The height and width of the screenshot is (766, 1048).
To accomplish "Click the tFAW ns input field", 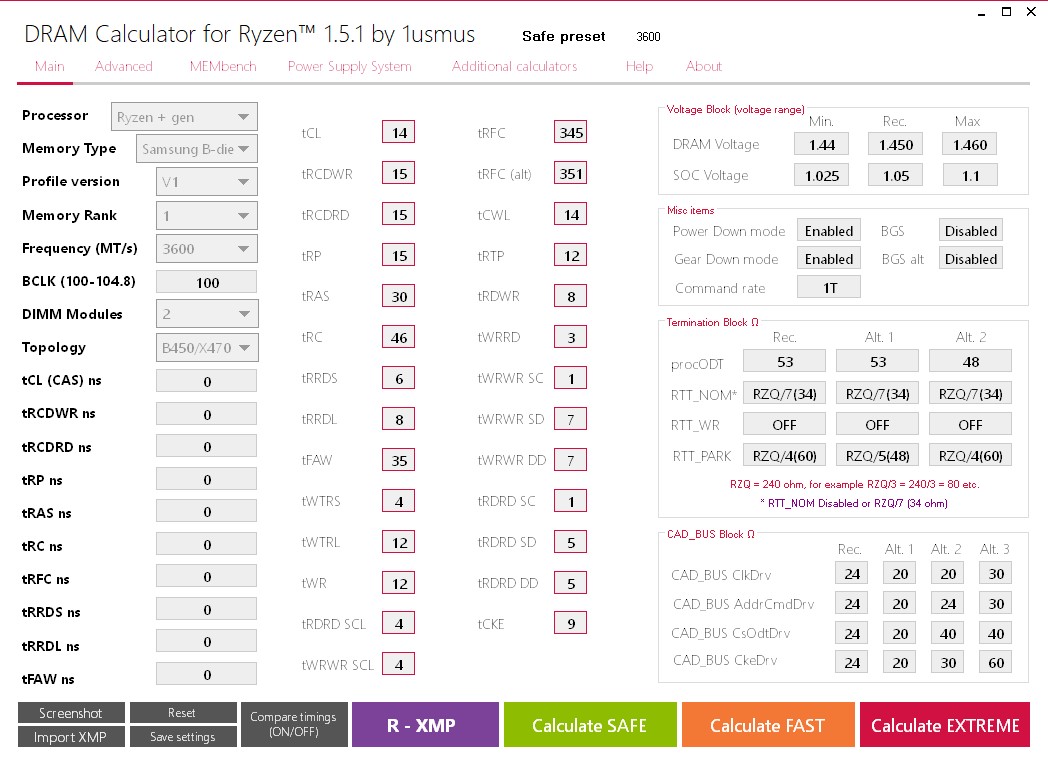I will coord(207,674).
